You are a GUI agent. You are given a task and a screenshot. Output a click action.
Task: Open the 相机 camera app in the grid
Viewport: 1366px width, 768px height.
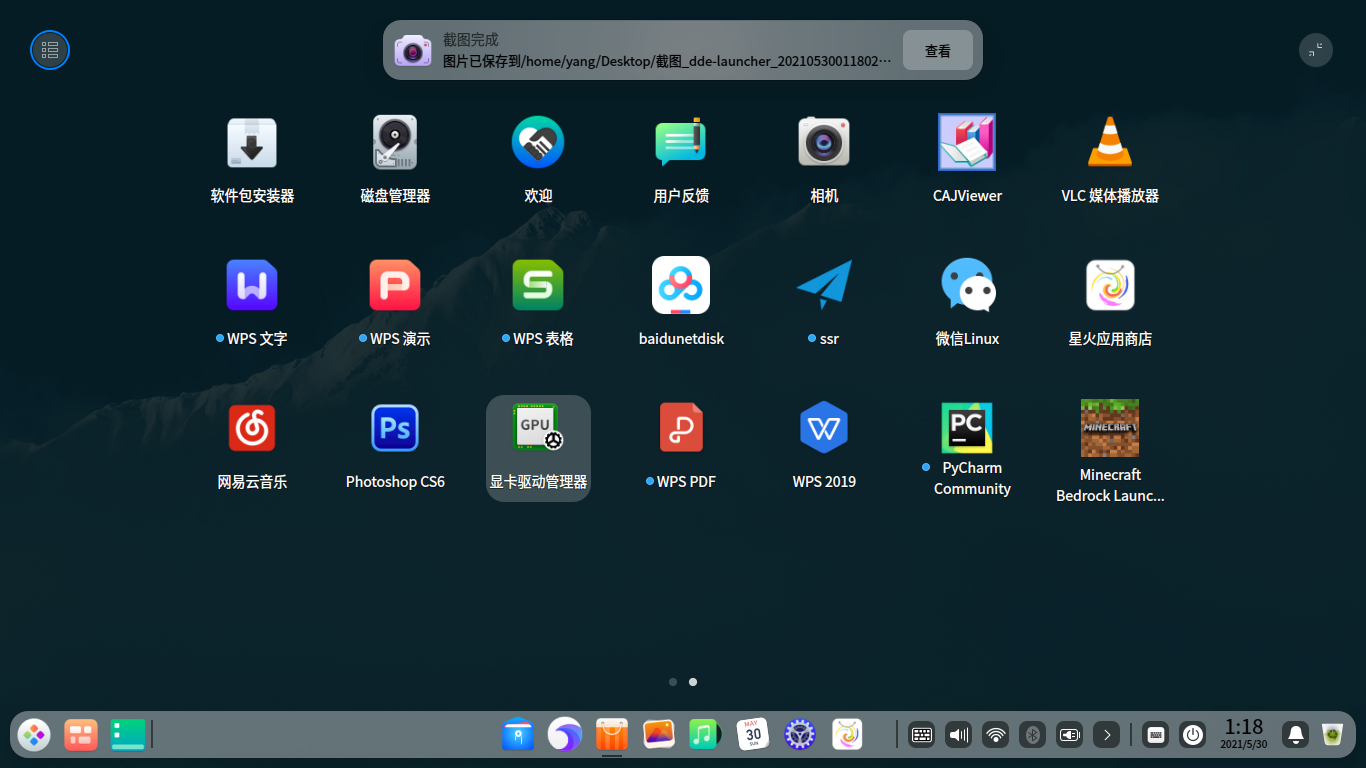(824, 142)
